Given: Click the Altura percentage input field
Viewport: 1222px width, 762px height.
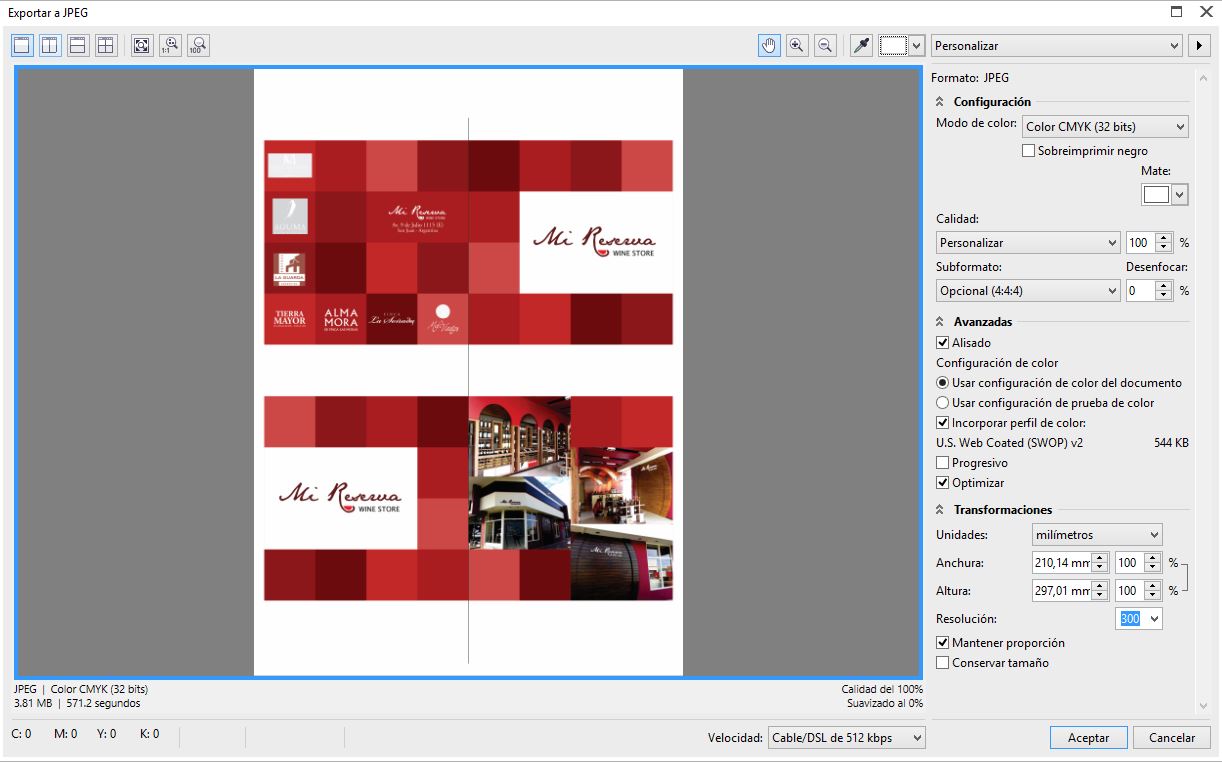Looking at the screenshot, I should [x=1130, y=591].
